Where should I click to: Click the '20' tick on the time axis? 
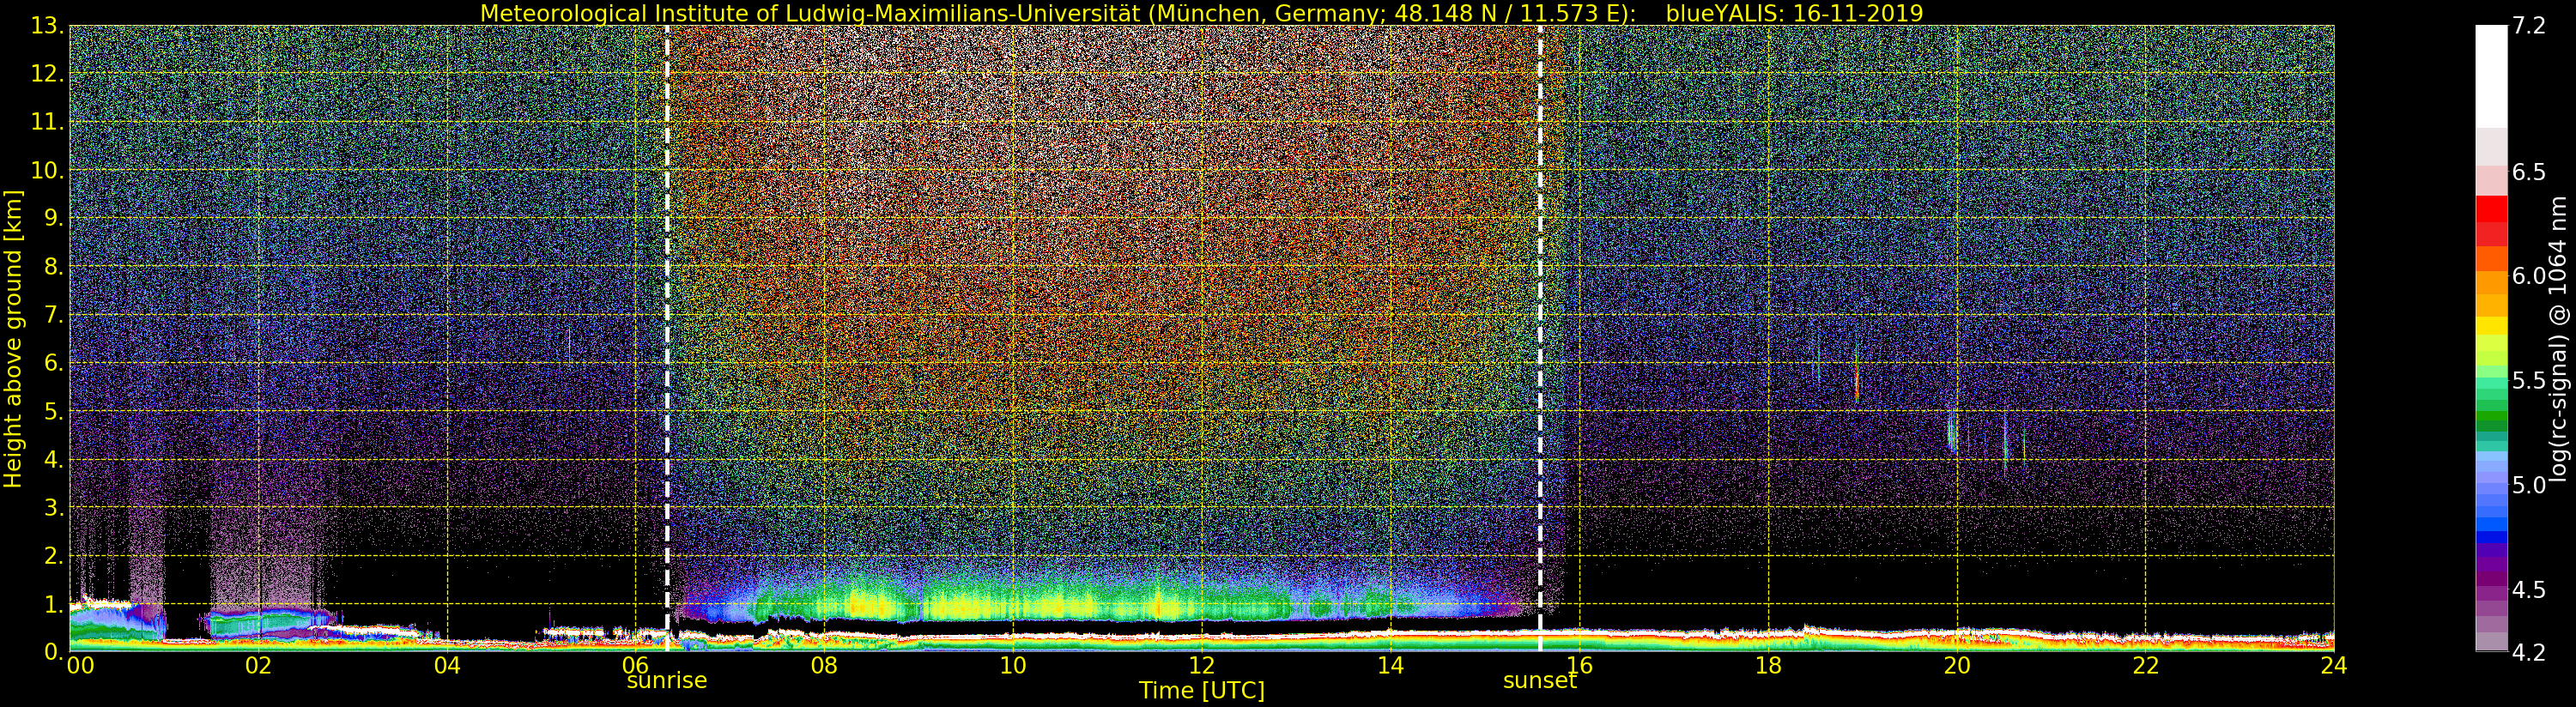[1956, 666]
